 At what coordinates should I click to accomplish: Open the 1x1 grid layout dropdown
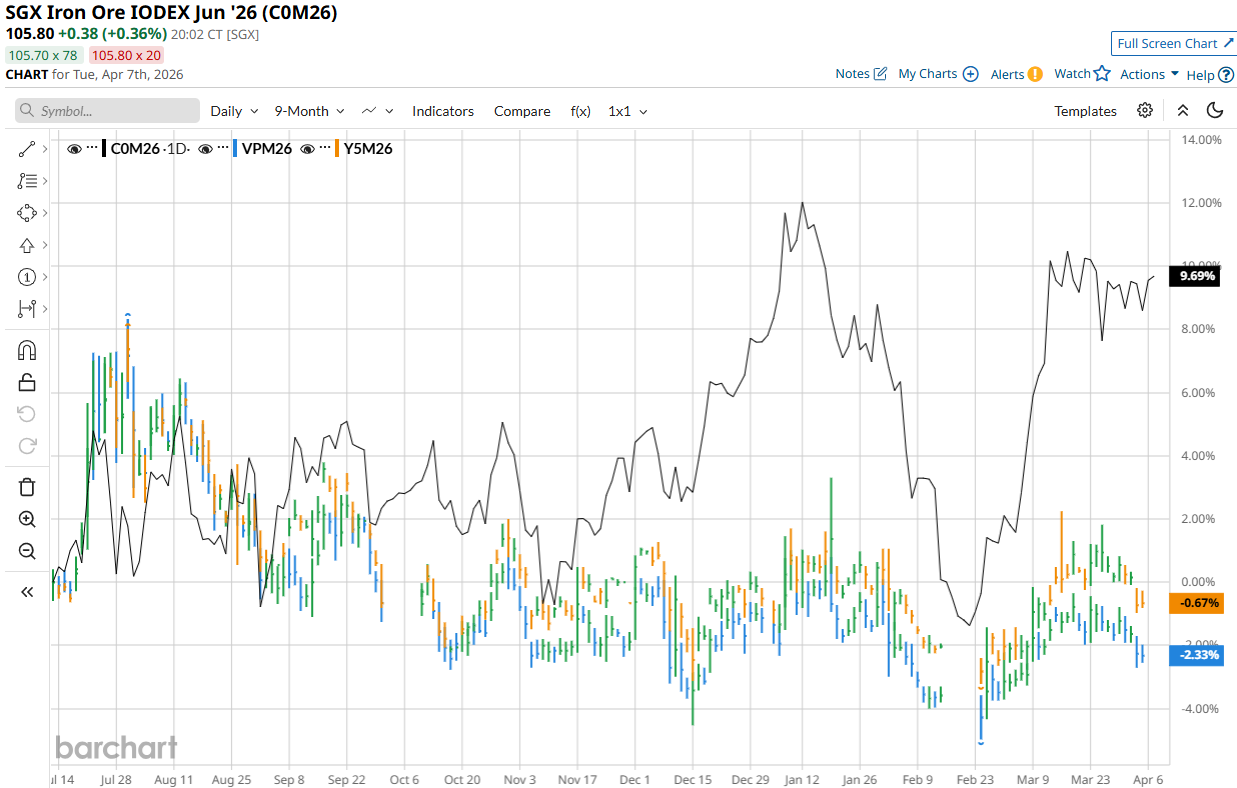(x=627, y=111)
